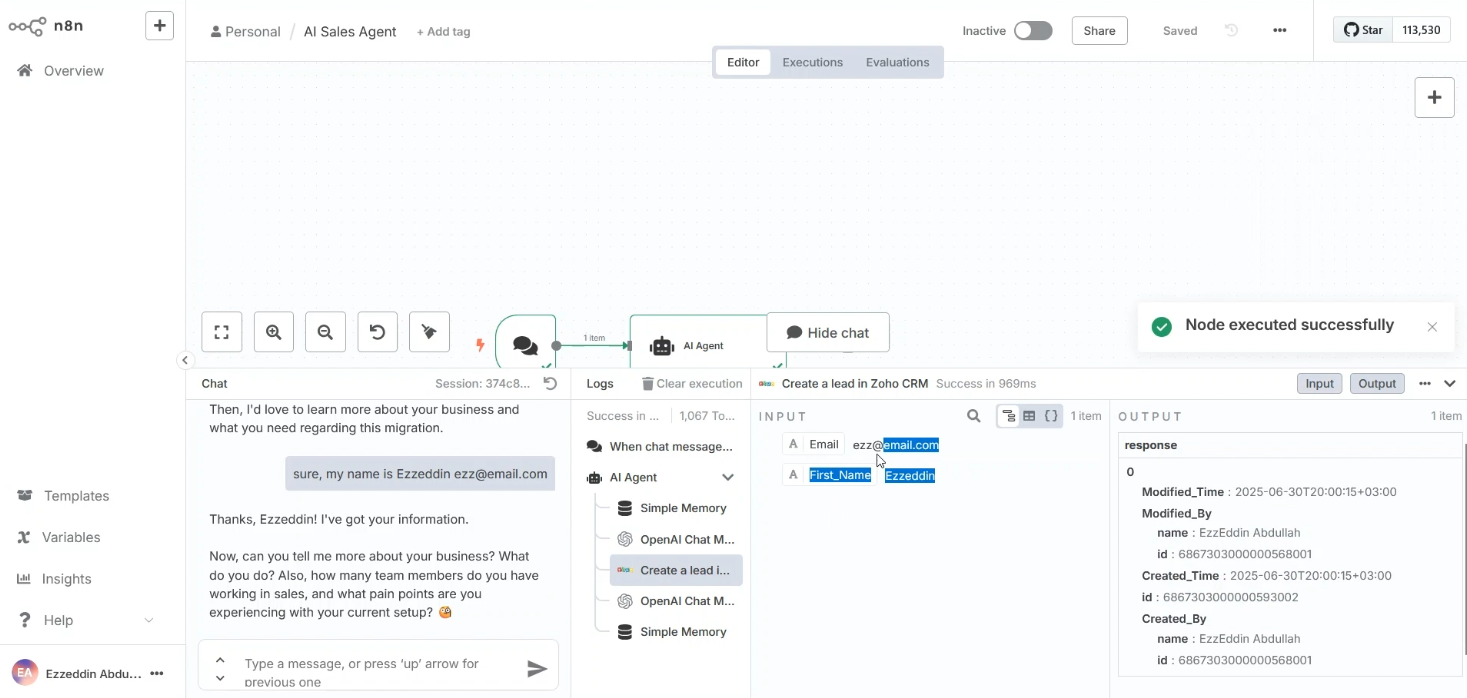
Task: Select first Simple Memory log entry
Action: pyautogui.click(x=674, y=508)
